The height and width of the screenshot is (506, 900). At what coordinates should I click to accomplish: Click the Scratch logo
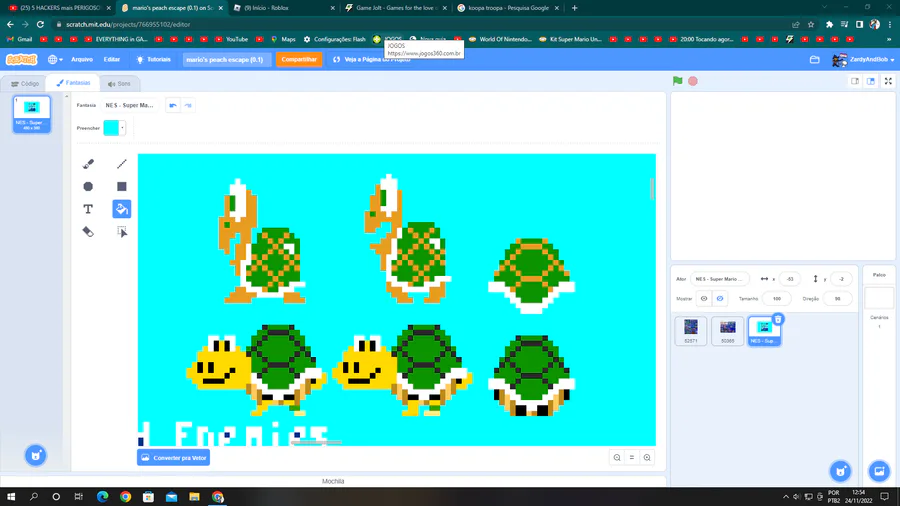(x=22, y=60)
